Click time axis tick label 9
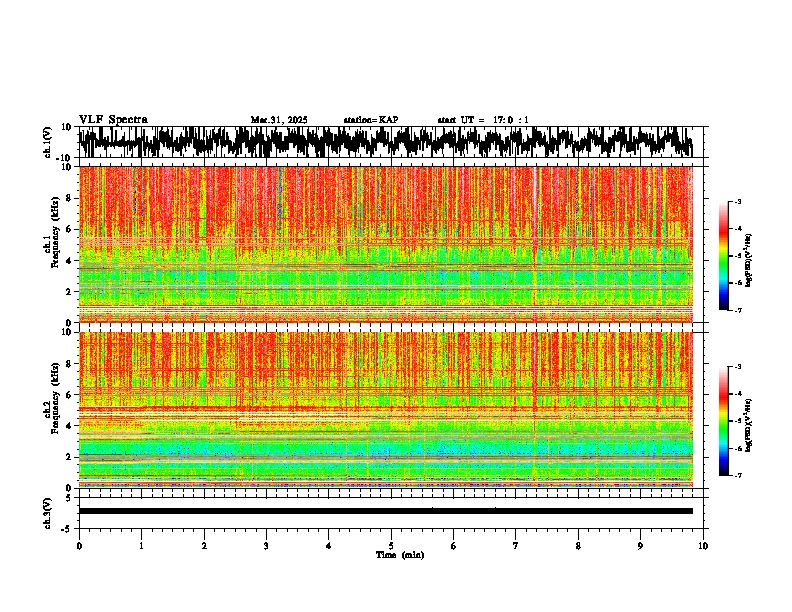Image resolution: width=792 pixels, height=612 pixels. (640, 546)
